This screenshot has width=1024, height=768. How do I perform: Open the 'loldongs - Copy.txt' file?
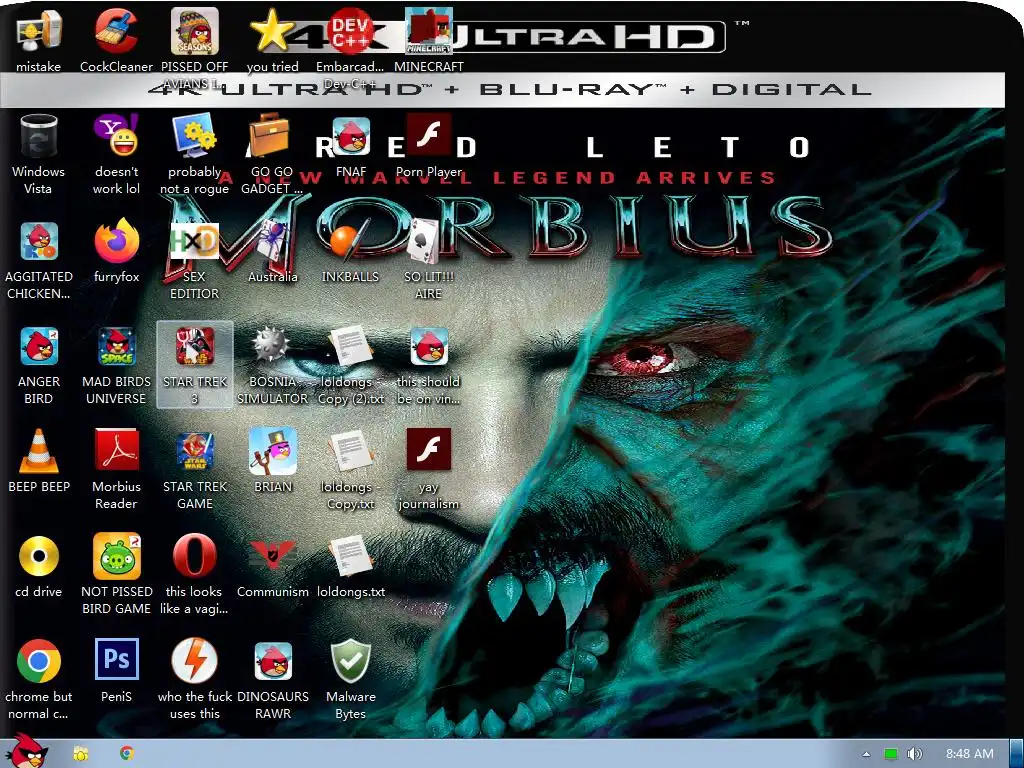tap(351, 451)
